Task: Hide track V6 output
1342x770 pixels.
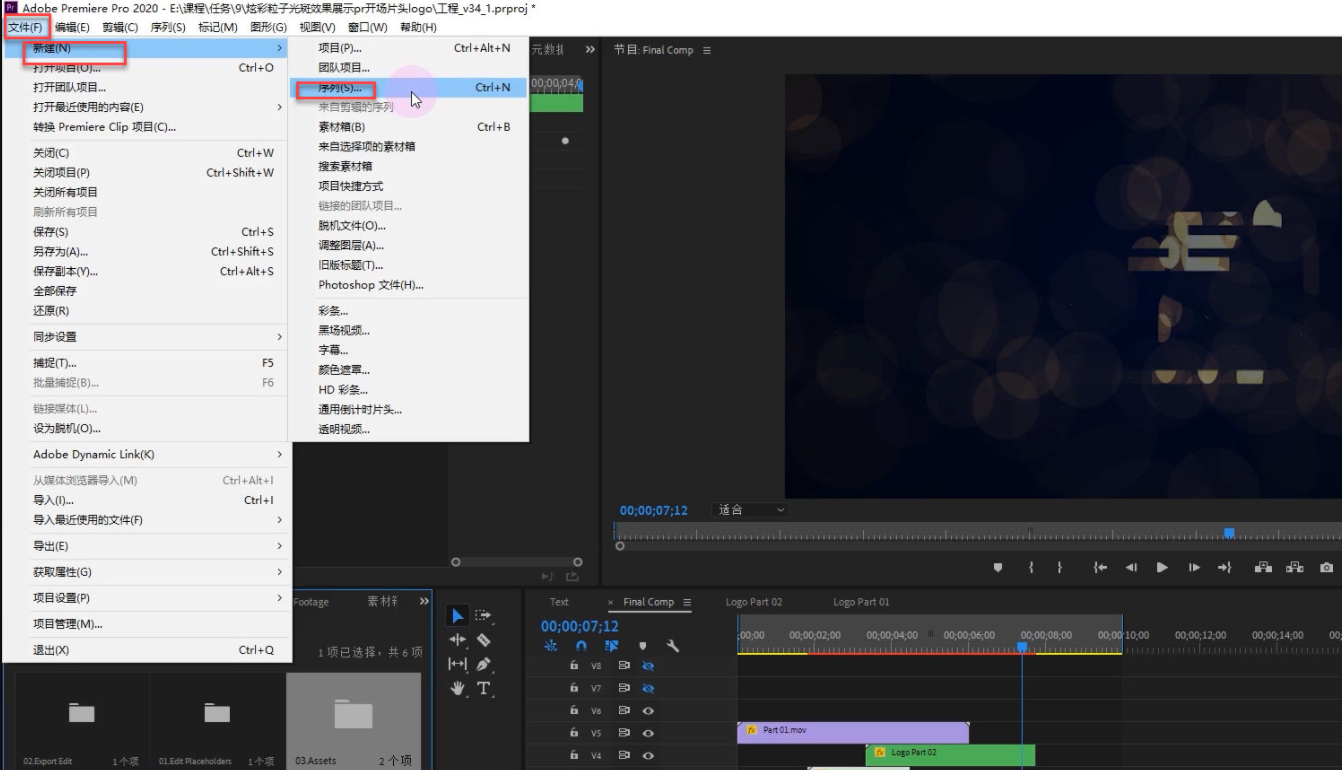Action: (648, 710)
